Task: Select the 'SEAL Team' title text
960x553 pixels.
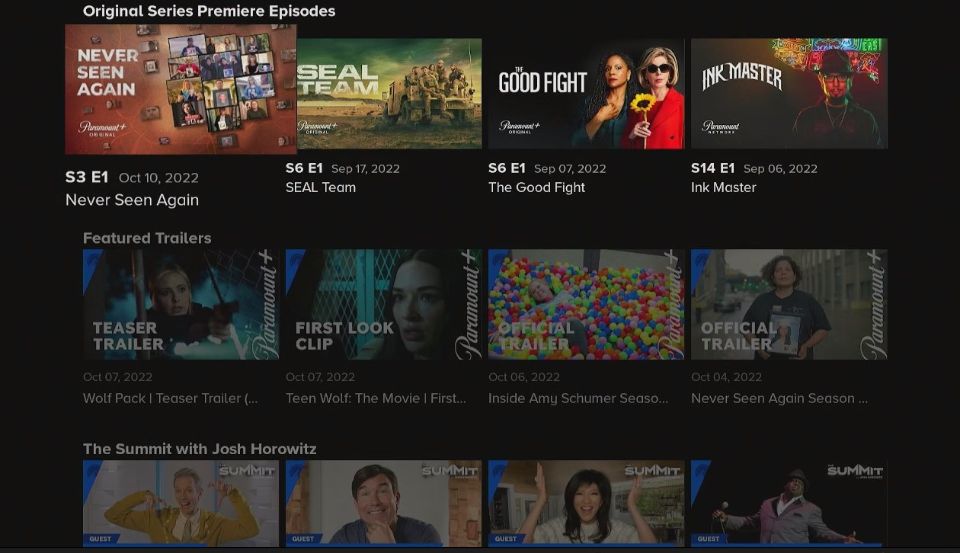Action: (320, 187)
